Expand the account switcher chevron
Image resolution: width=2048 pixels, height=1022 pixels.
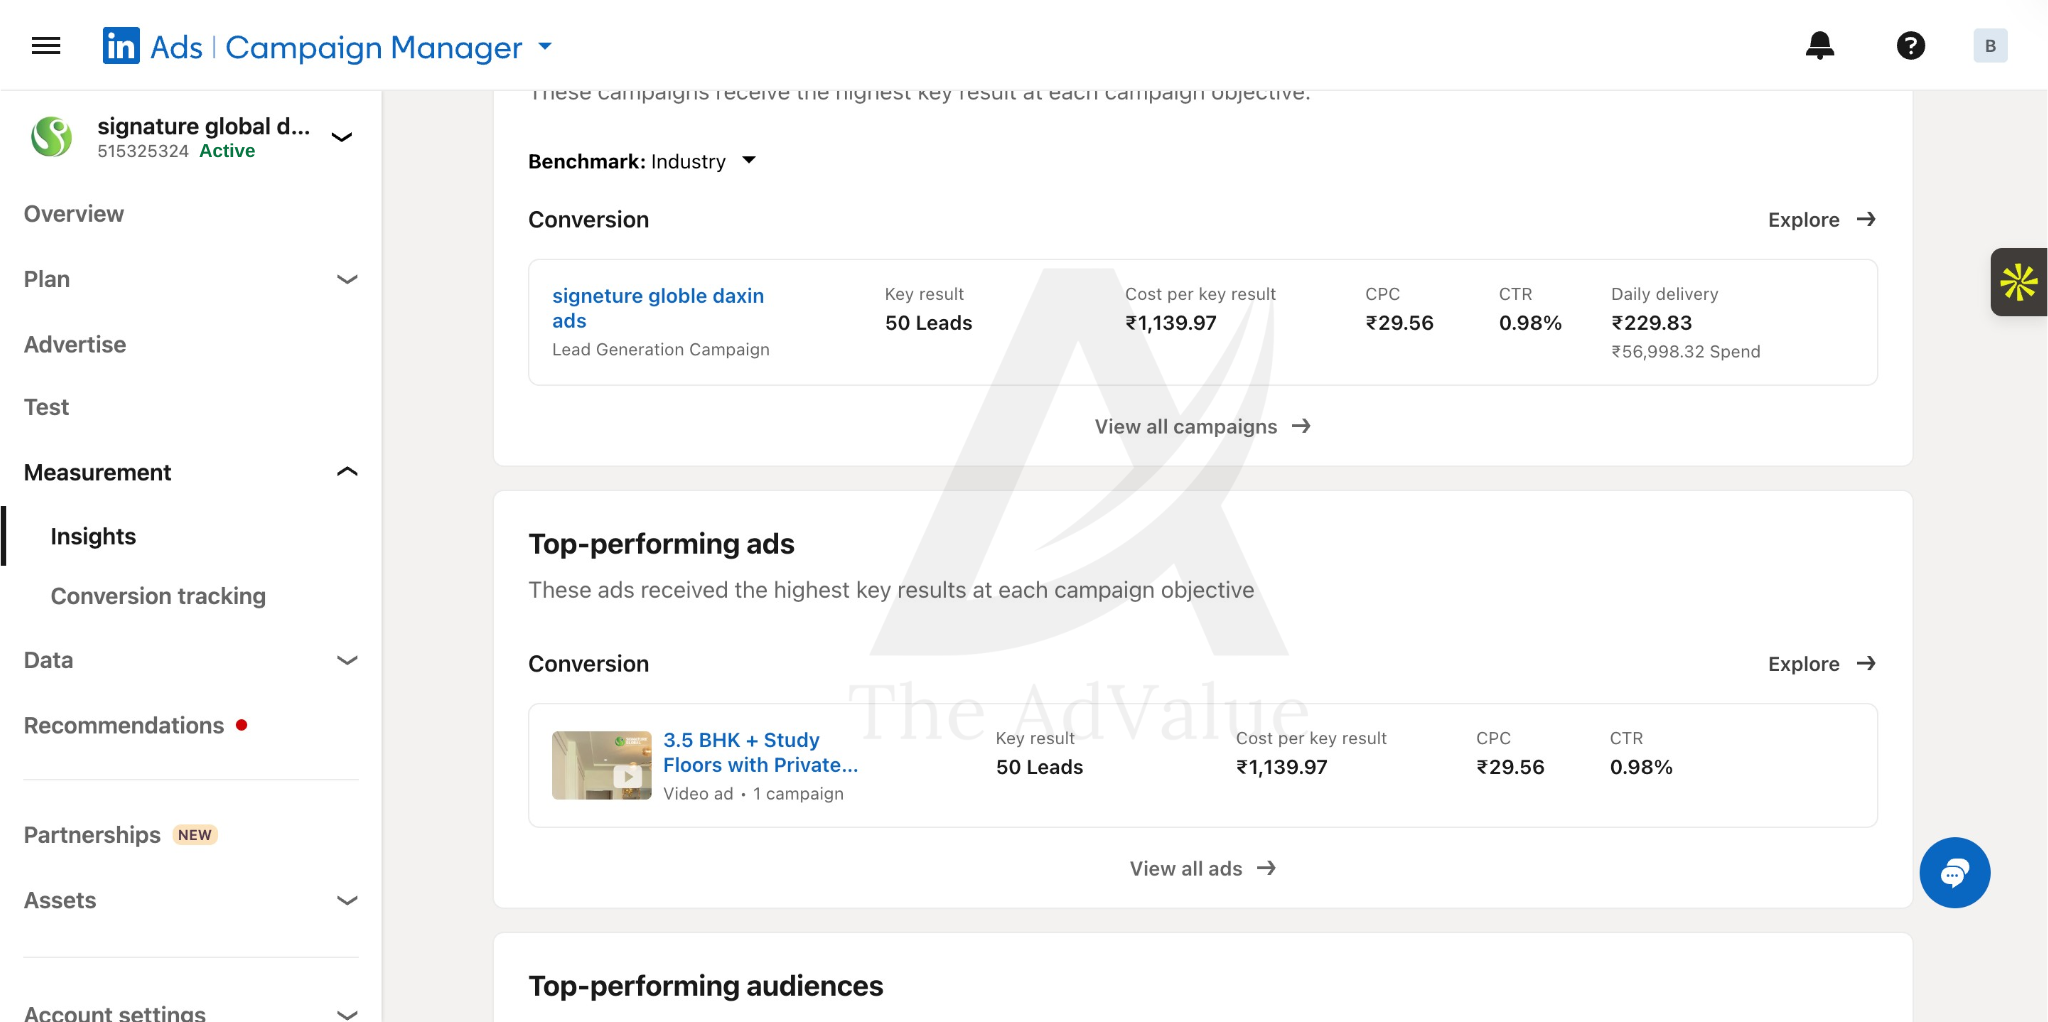coord(342,137)
